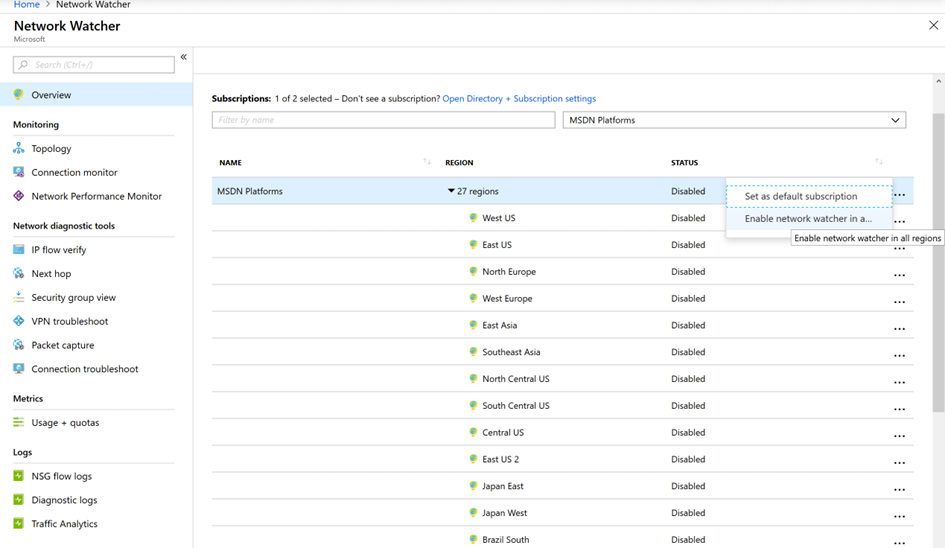
Task: Sort table by the Status column arrows
Action: 879,162
